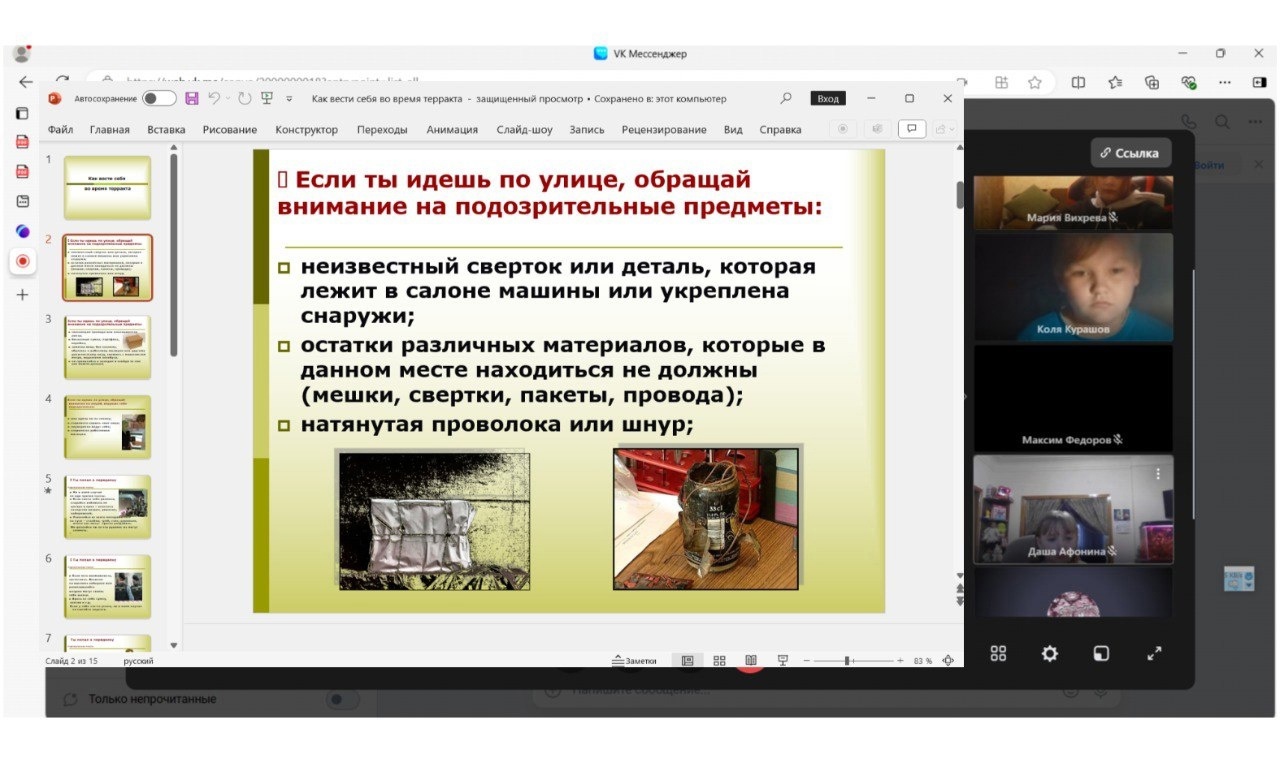Toggle the Только непрочитанные switch
The height and width of the screenshot is (763, 1280).
click(343, 699)
